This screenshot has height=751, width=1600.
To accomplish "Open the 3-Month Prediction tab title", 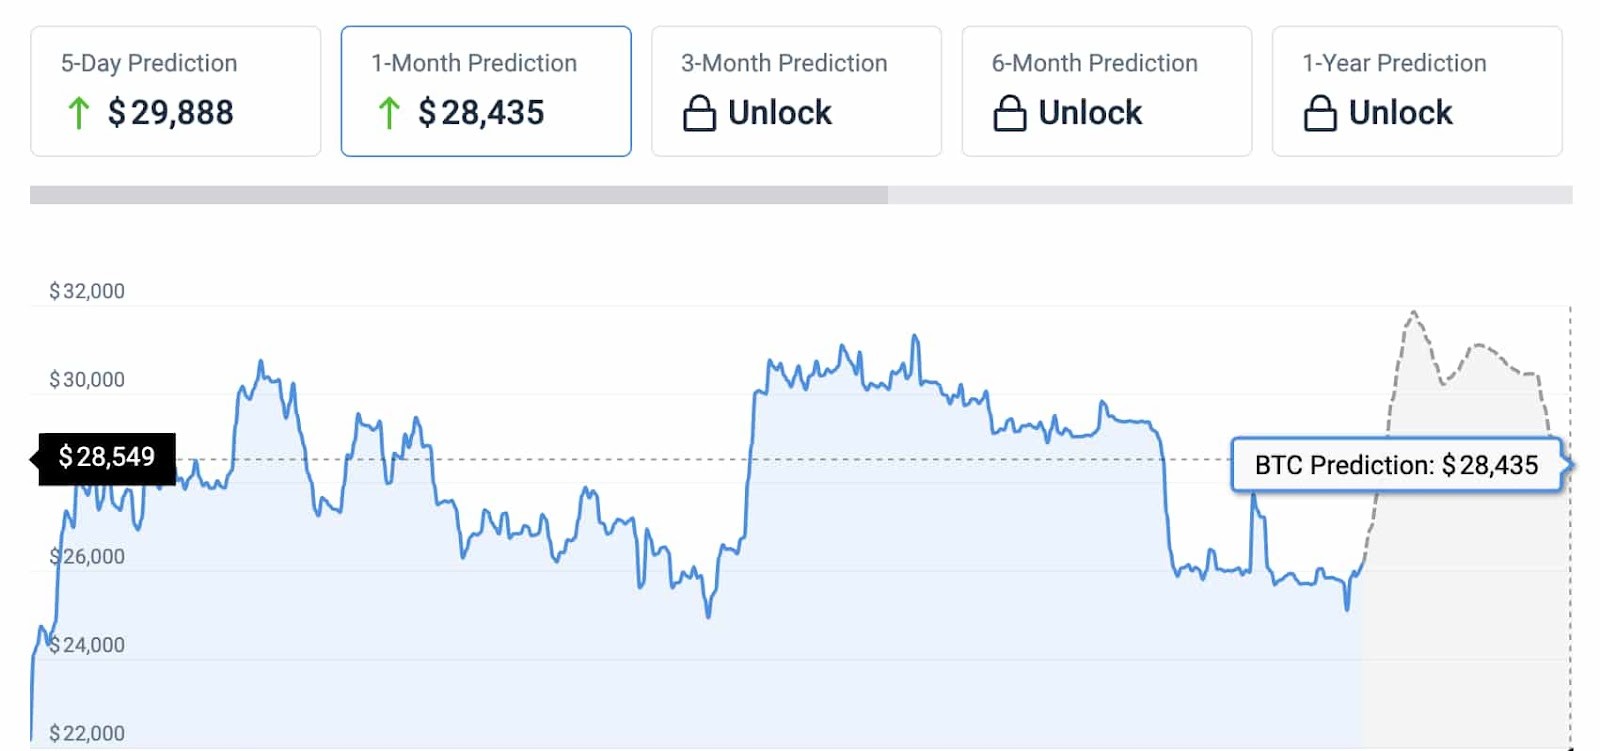I will [x=784, y=63].
